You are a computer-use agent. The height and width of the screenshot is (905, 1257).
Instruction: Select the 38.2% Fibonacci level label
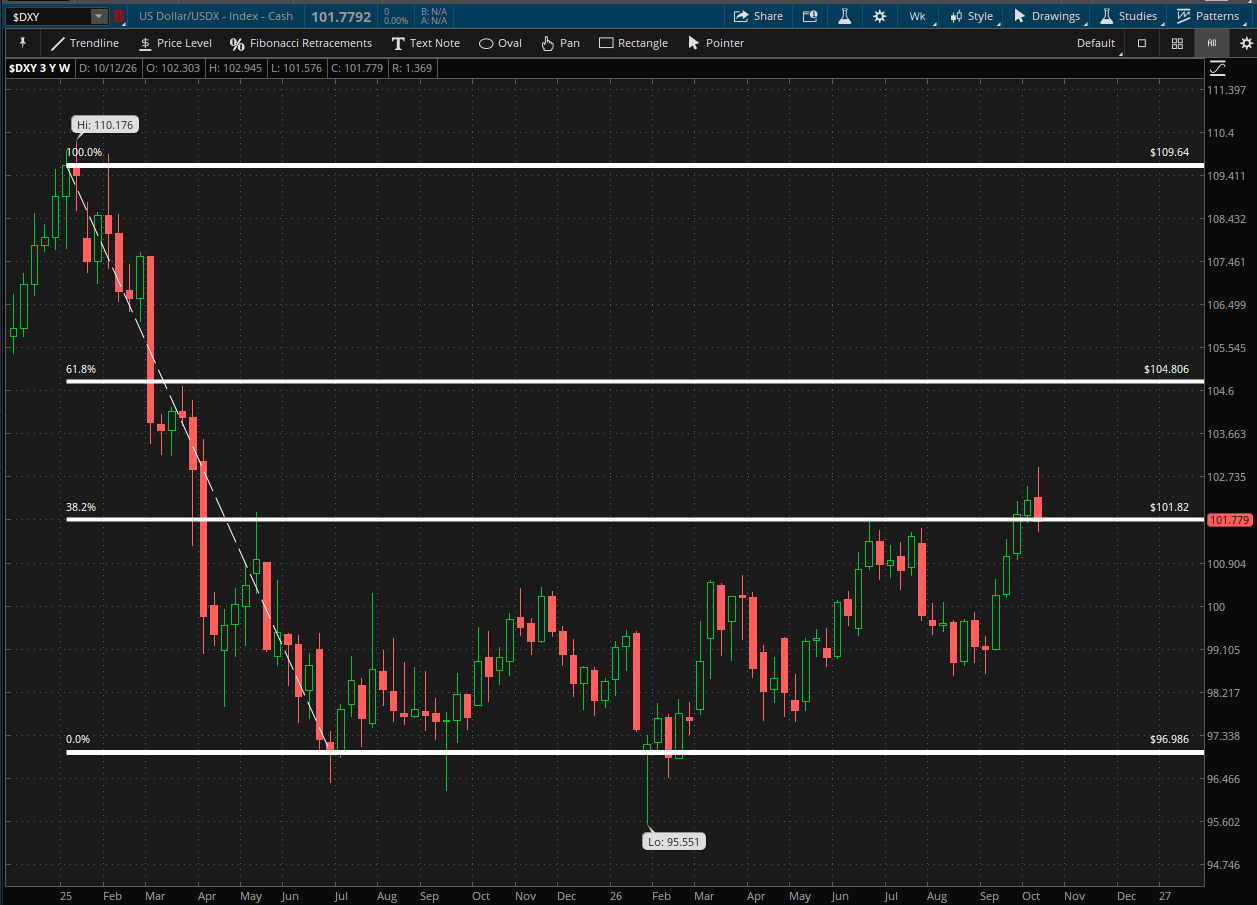tap(81, 507)
